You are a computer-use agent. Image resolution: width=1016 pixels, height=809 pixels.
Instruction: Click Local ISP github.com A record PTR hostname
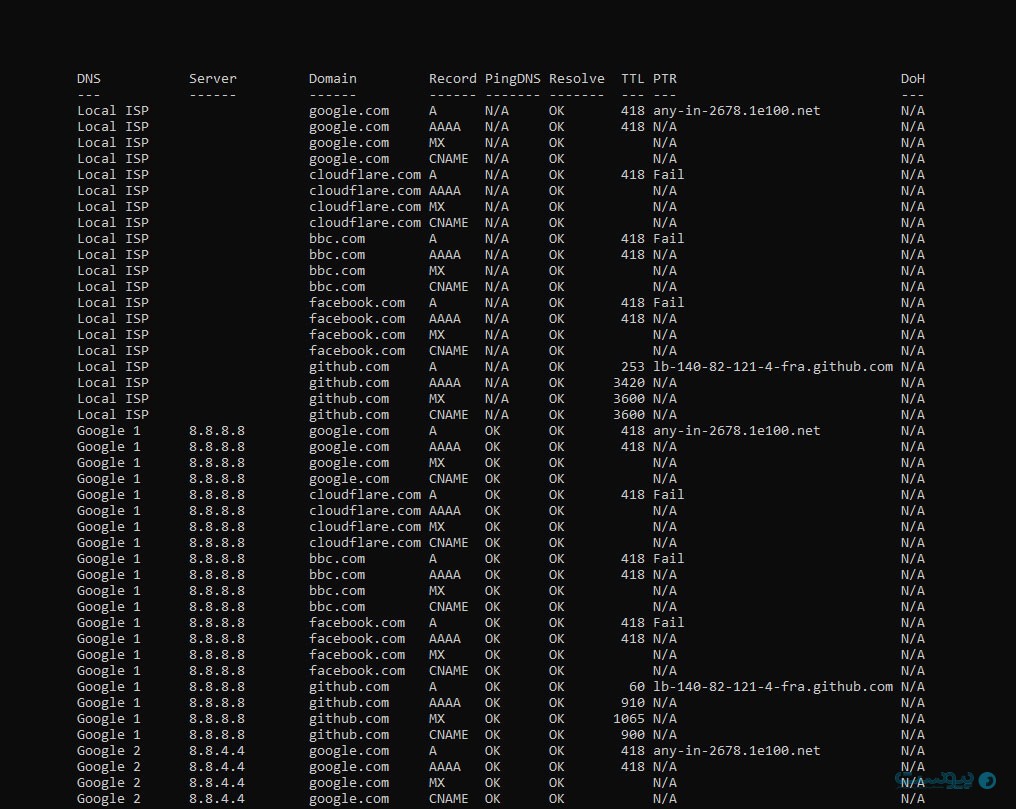[772, 367]
